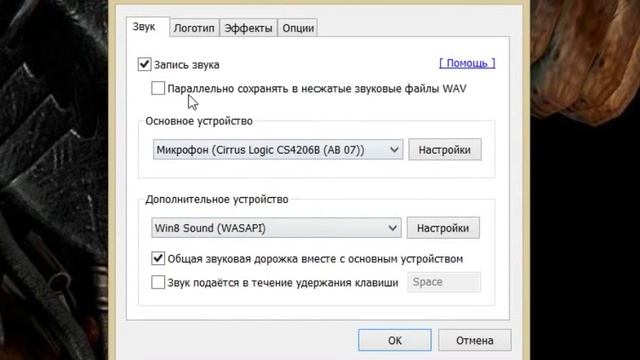Click the Дополнительное устройство group label
Image resolution: width=640 pixels, height=360 pixels.
pos(217,200)
